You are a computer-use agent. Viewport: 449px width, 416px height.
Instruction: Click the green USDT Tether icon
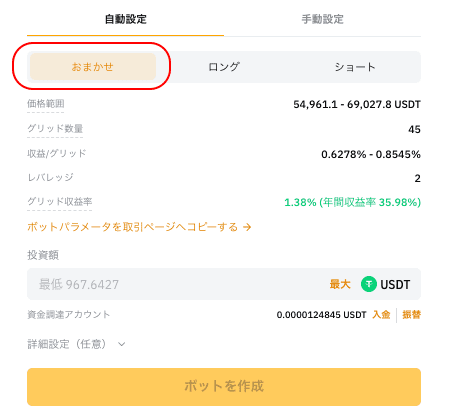pos(369,284)
